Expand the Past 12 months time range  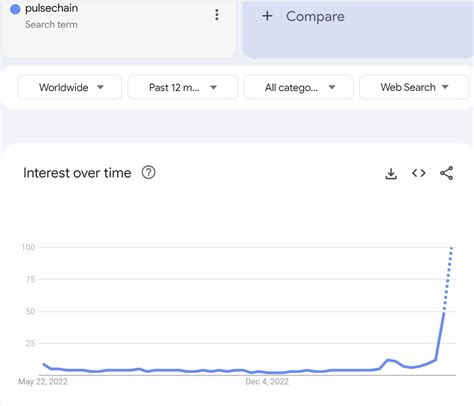183,87
